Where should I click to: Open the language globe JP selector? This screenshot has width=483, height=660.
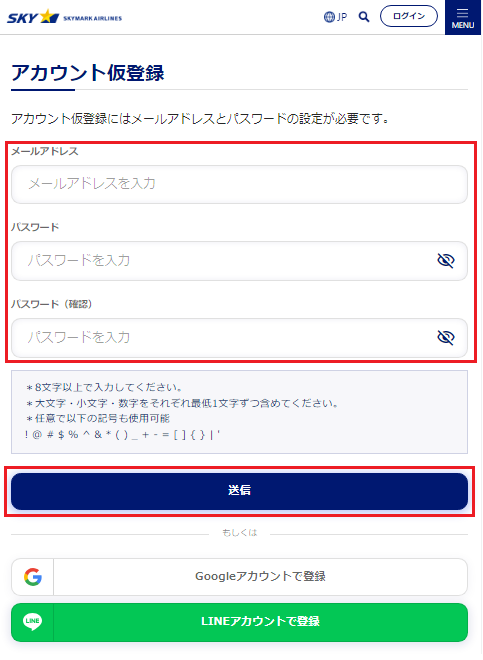335,17
